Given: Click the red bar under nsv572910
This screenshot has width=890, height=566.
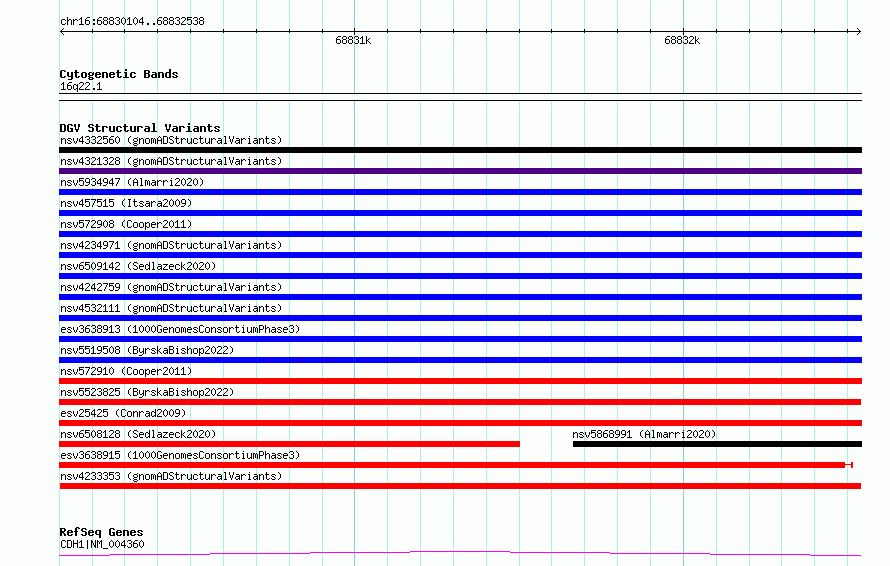Looking at the screenshot, I should click(460, 381).
